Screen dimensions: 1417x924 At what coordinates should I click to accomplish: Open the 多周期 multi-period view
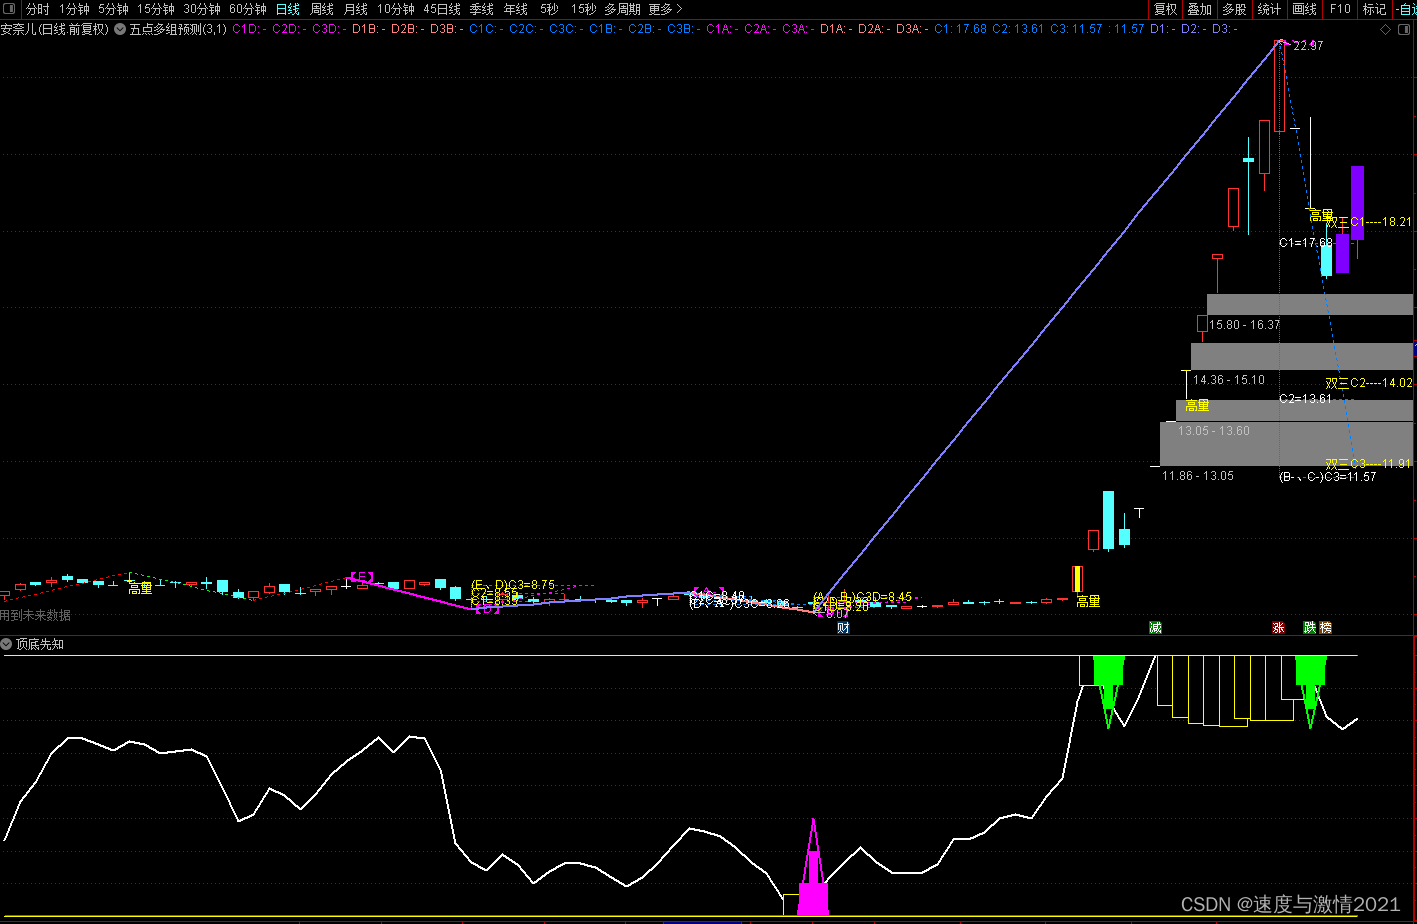[622, 9]
